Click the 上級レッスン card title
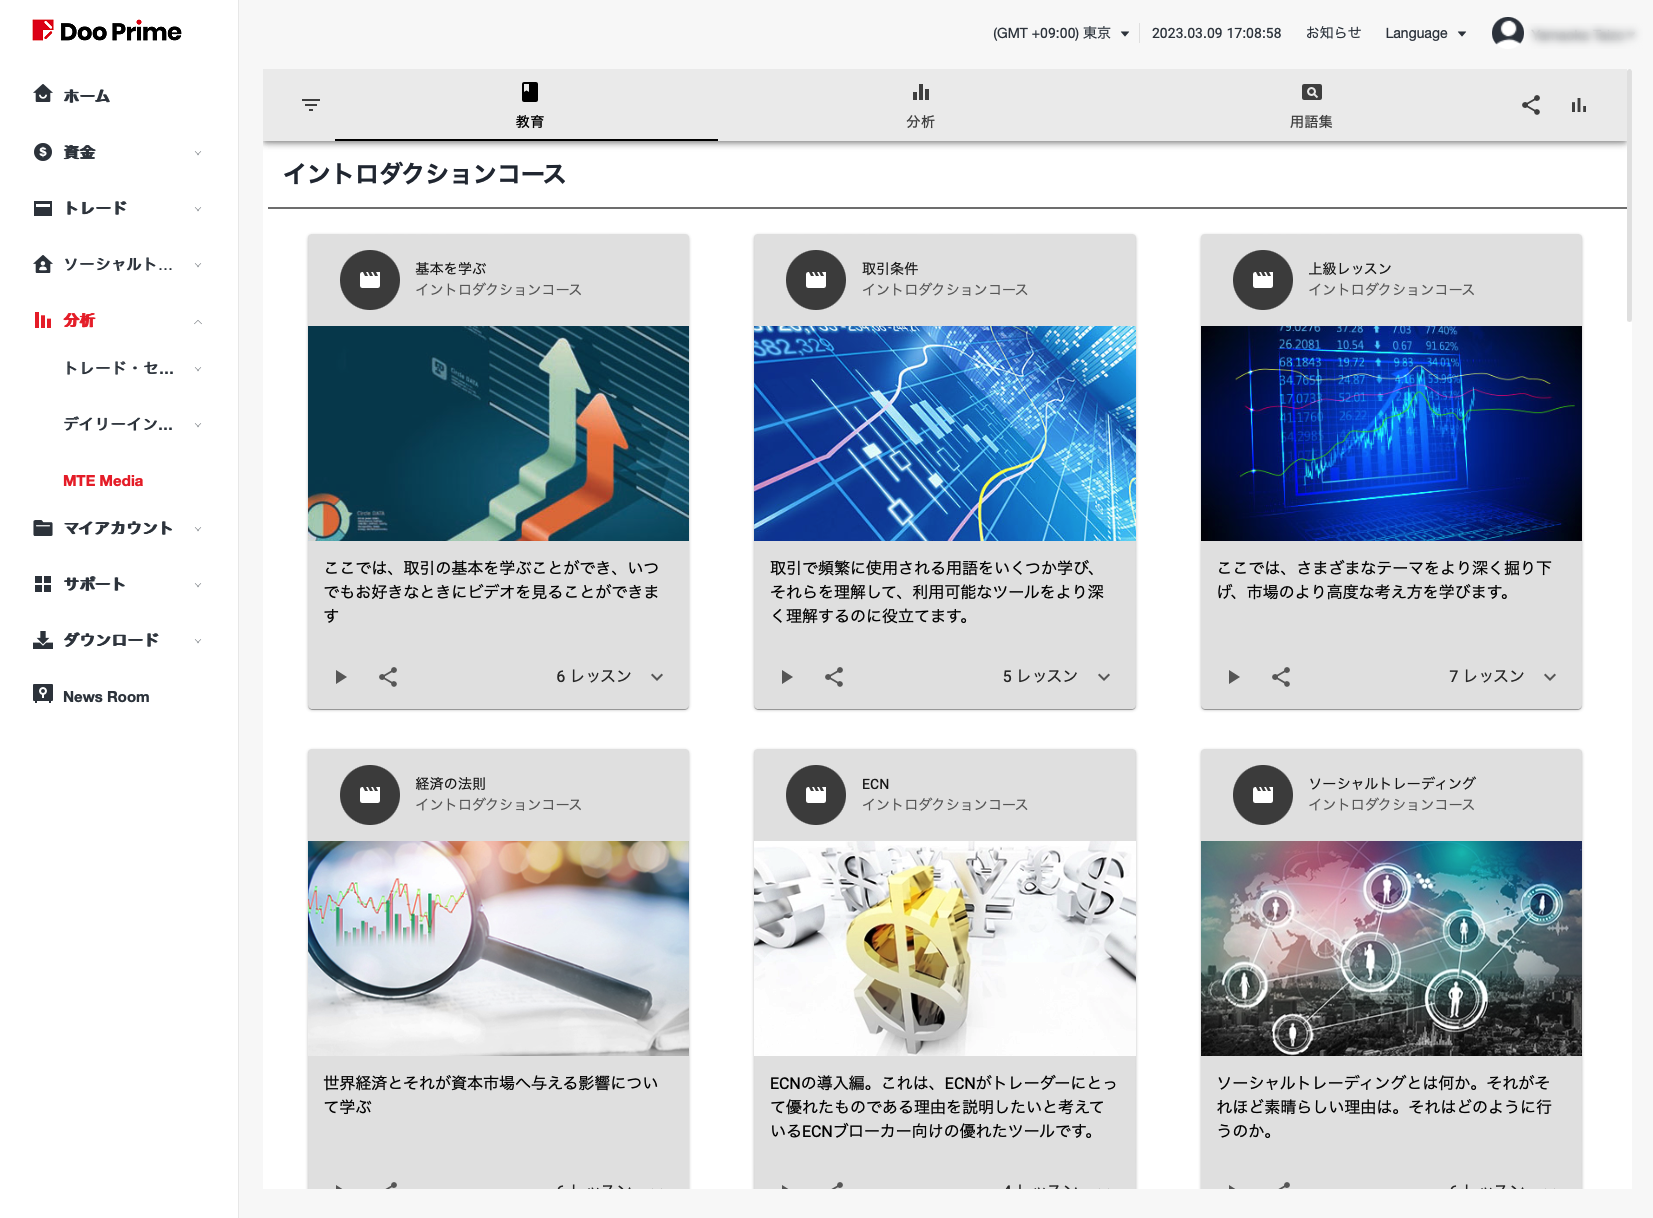 coord(1350,269)
